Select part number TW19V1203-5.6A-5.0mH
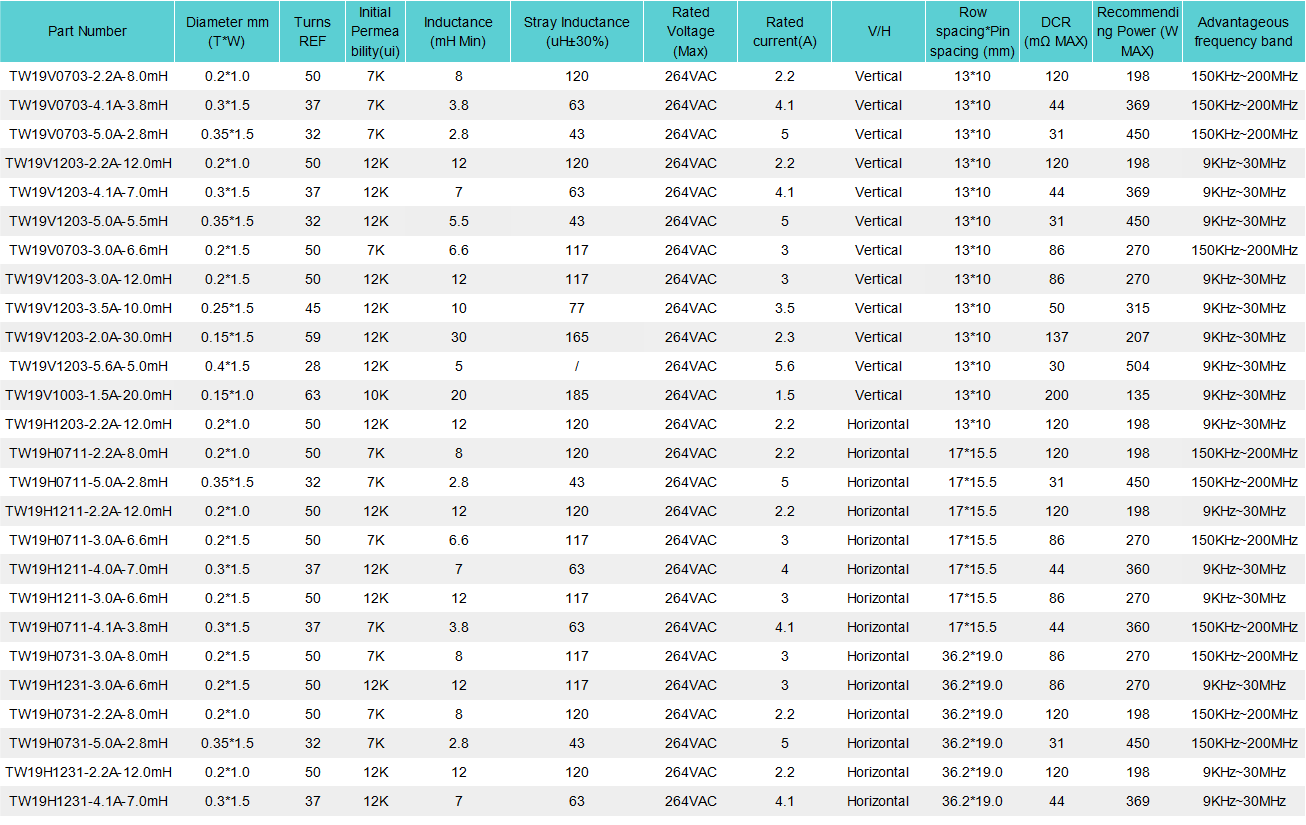The width and height of the screenshot is (1306, 825). 88,366
